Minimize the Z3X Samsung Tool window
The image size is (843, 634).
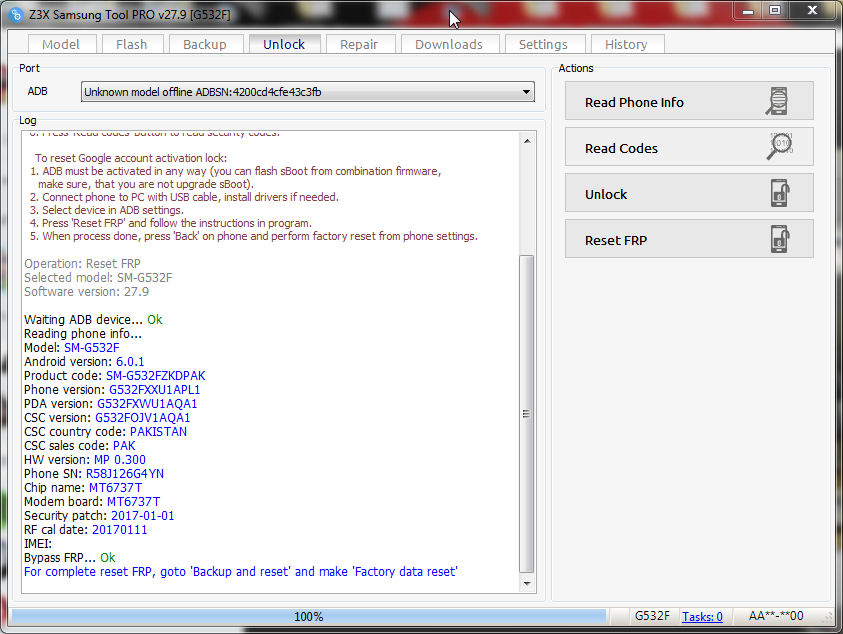[x=748, y=11]
